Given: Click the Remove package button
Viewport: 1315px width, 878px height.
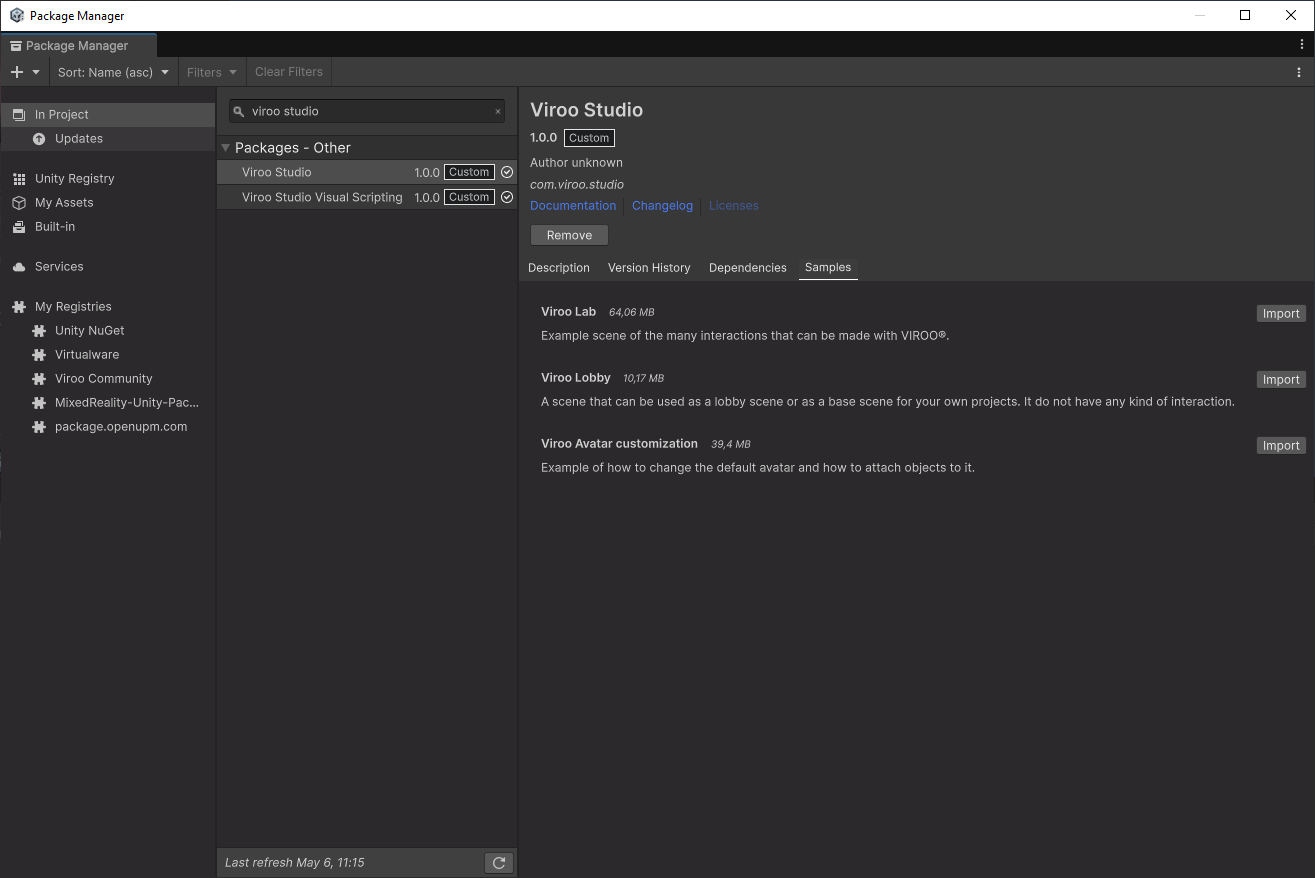Looking at the screenshot, I should 569,235.
